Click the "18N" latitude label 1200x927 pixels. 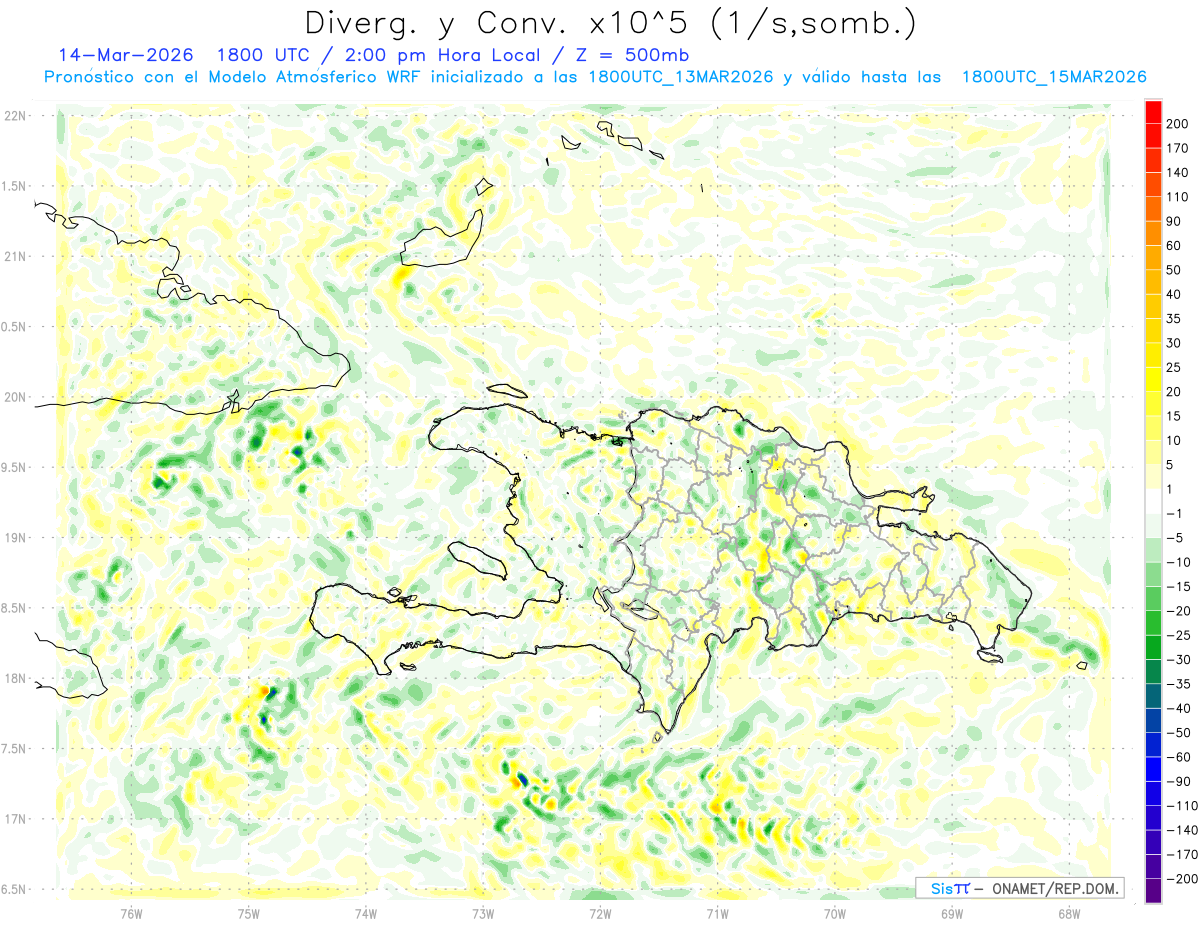(15, 678)
